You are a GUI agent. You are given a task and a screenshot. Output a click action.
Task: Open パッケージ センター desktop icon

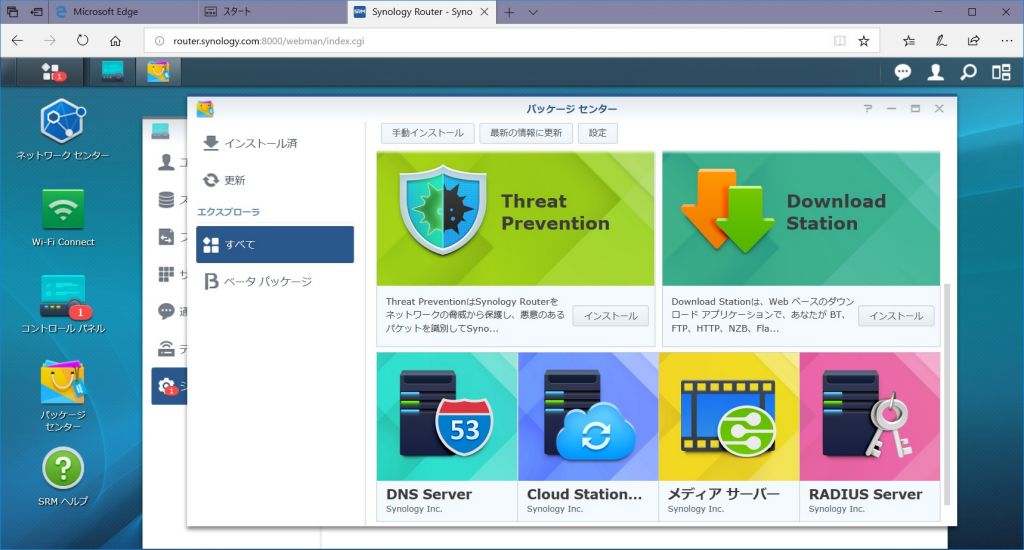point(63,395)
